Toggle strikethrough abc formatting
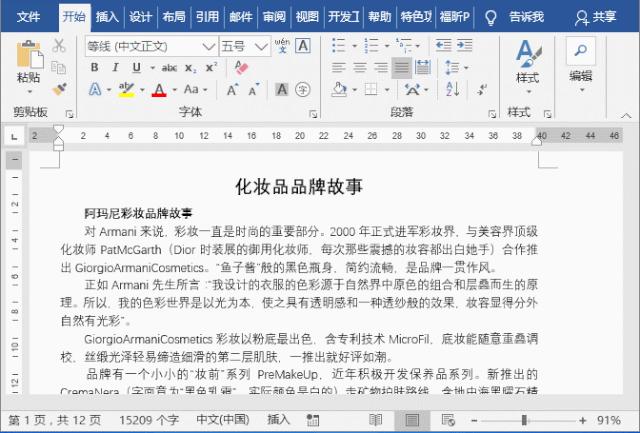The image size is (640, 433). coord(169,68)
